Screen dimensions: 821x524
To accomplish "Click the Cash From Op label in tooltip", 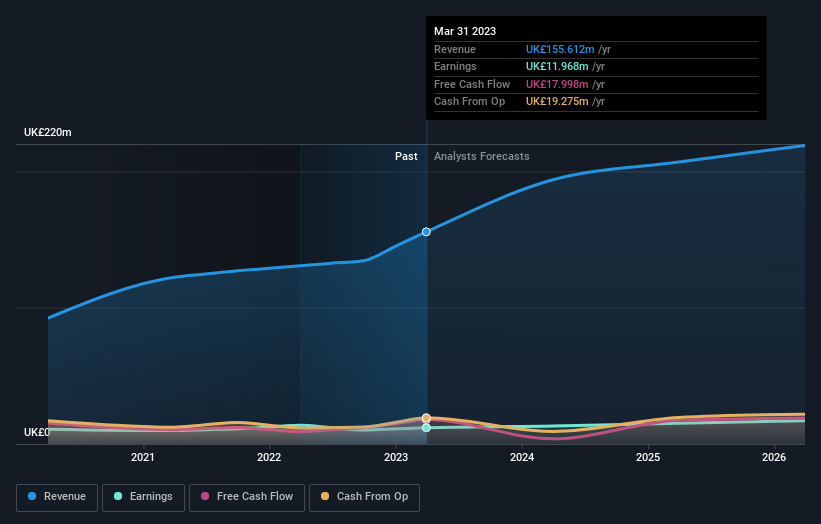I will pyautogui.click(x=470, y=102).
